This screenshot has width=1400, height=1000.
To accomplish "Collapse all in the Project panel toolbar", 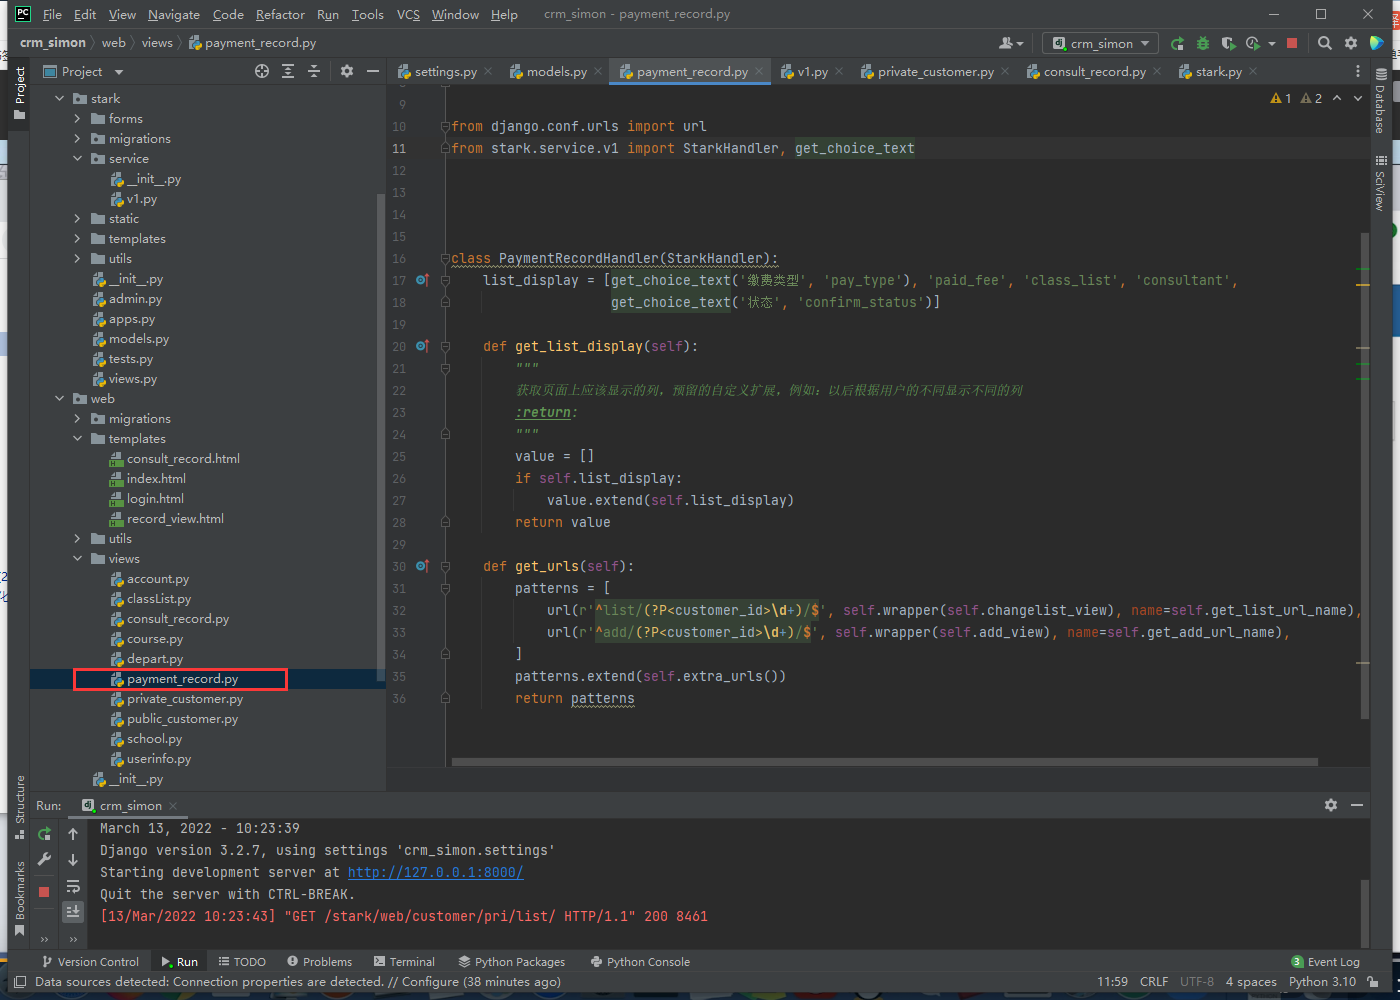I will [314, 71].
